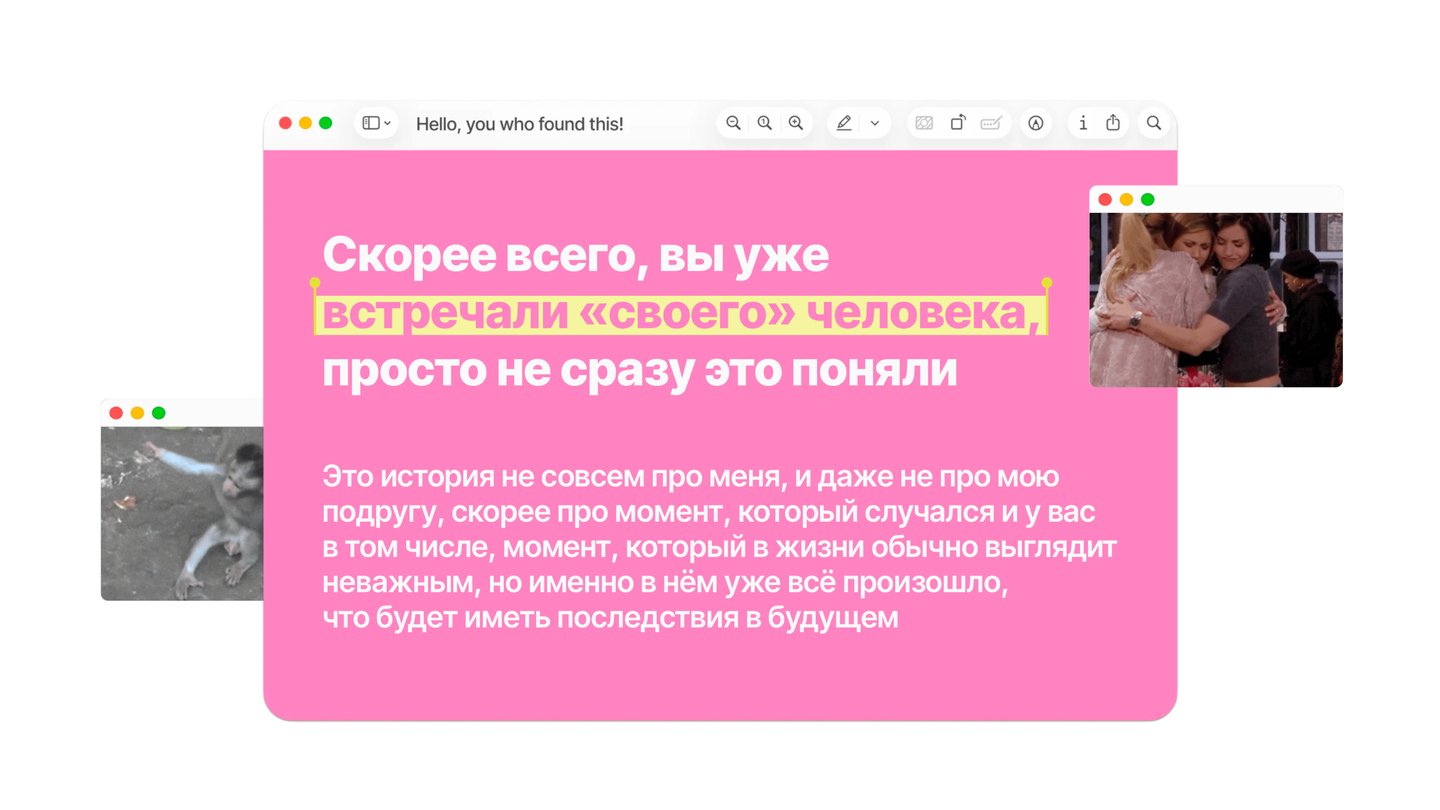Reset to actual size magnifier icon
This screenshot has width=1440, height=810.
point(764,123)
